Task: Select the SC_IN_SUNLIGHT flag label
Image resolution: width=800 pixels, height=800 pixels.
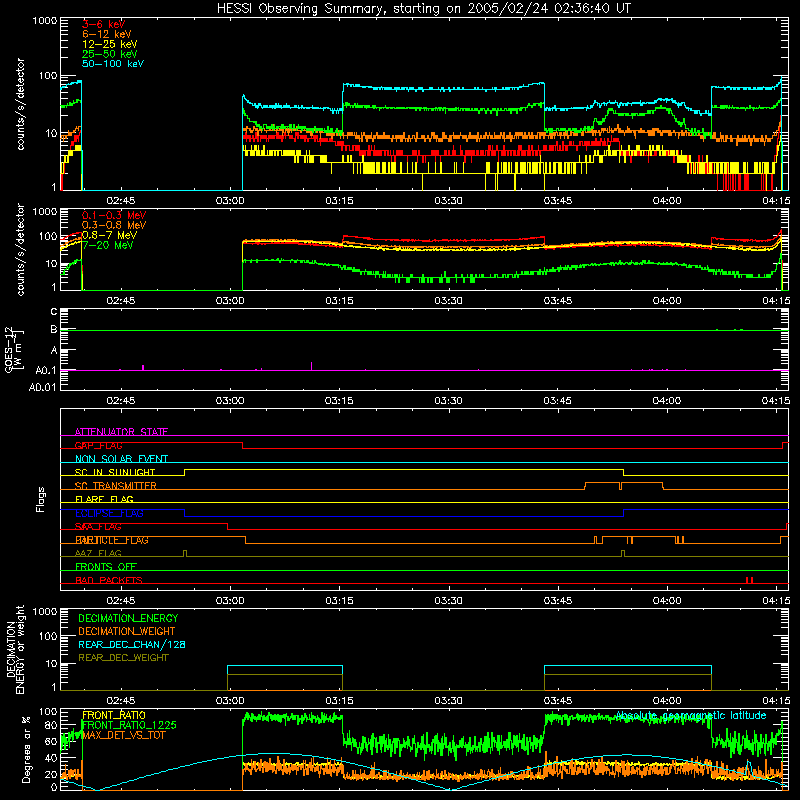Action: (x=115, y=472)
